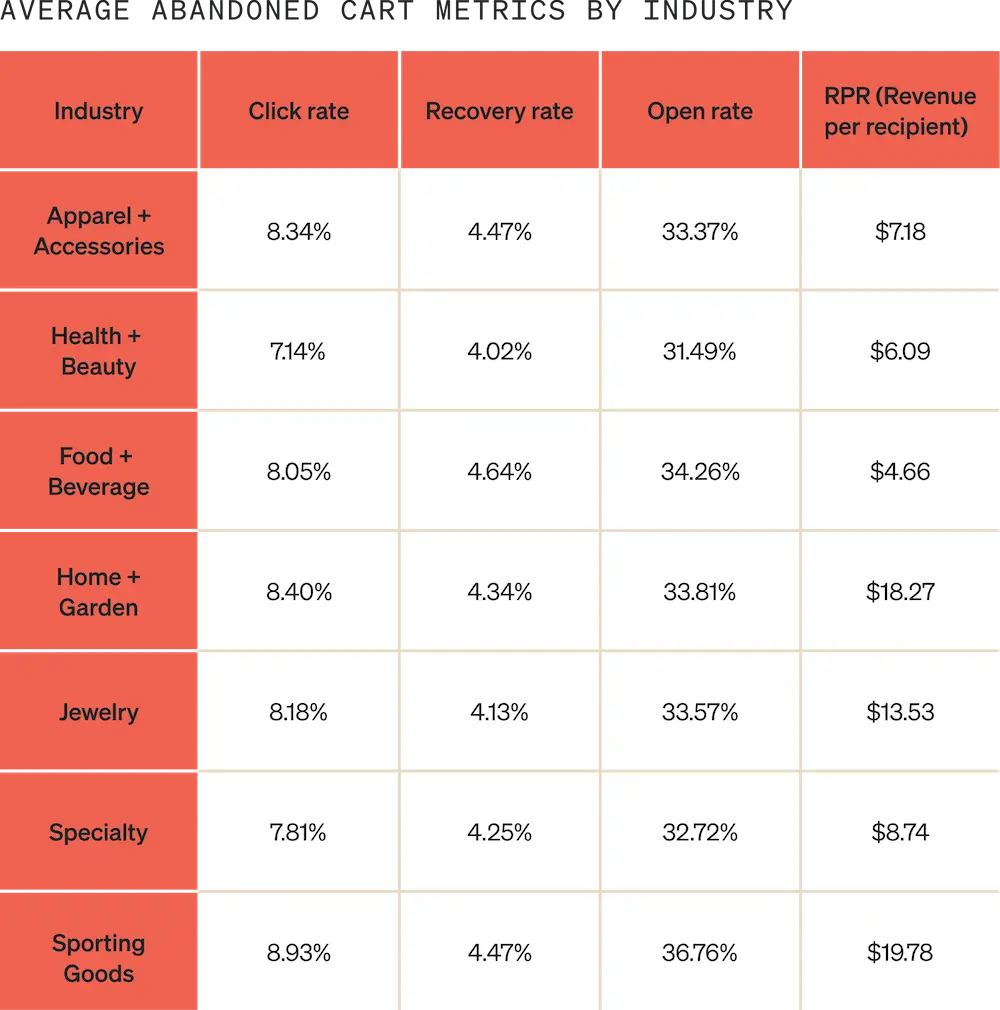Click the Recovery rate column header
Image resolution: width=1000 pixels, height=1010 pixels.
point(499,111)
